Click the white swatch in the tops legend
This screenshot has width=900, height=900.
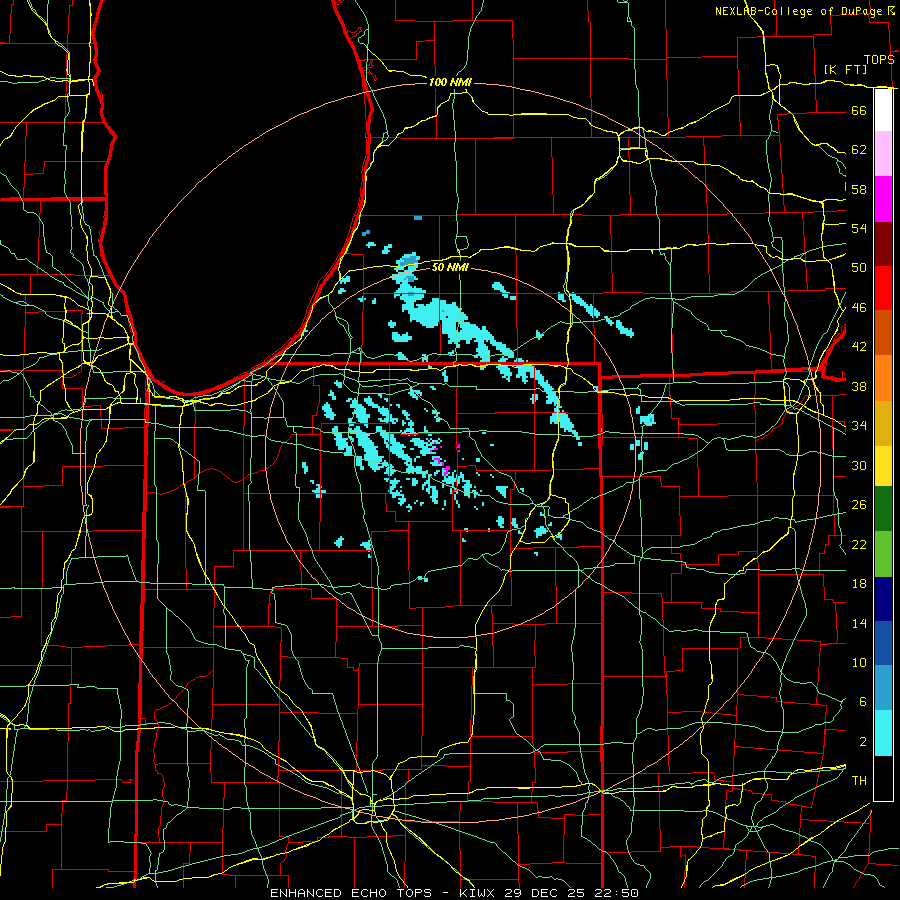coord(883,110)
